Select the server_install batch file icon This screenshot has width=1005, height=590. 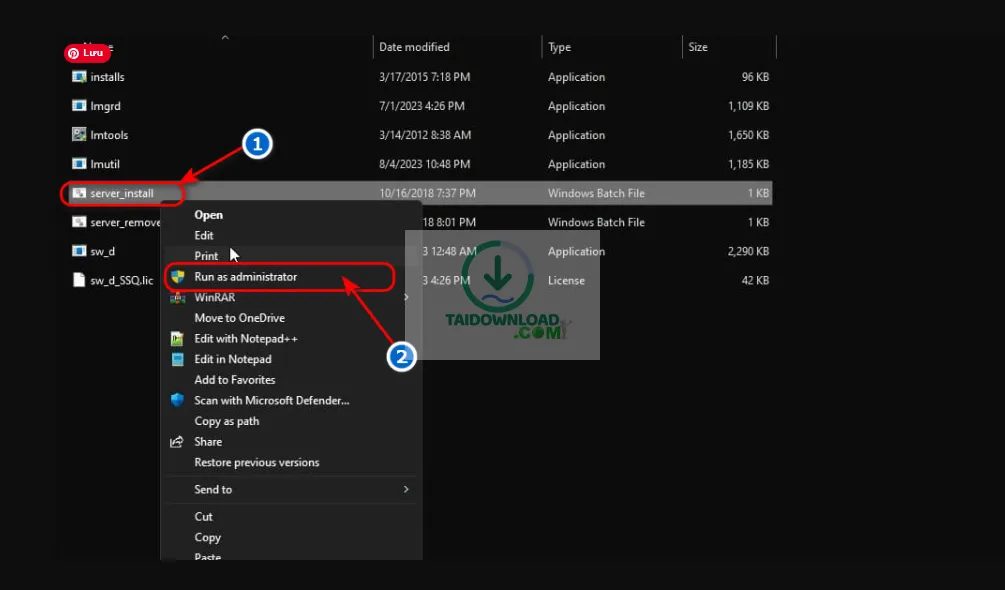(80, 193)
